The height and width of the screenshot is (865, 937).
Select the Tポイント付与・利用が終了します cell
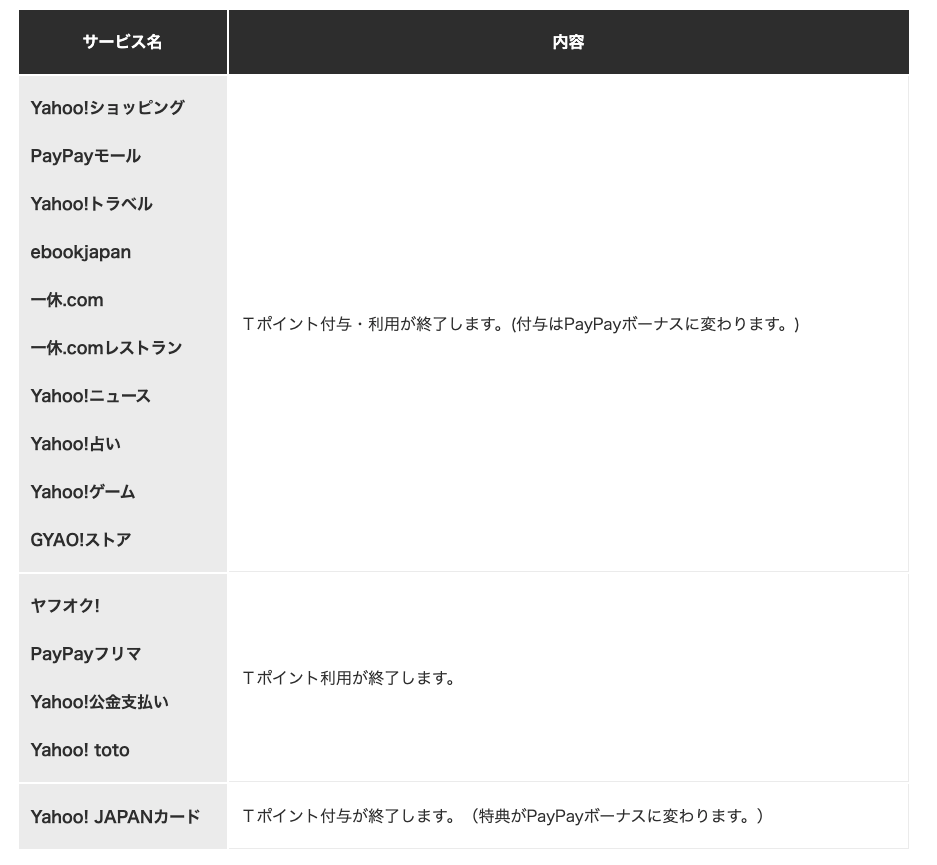523,323
